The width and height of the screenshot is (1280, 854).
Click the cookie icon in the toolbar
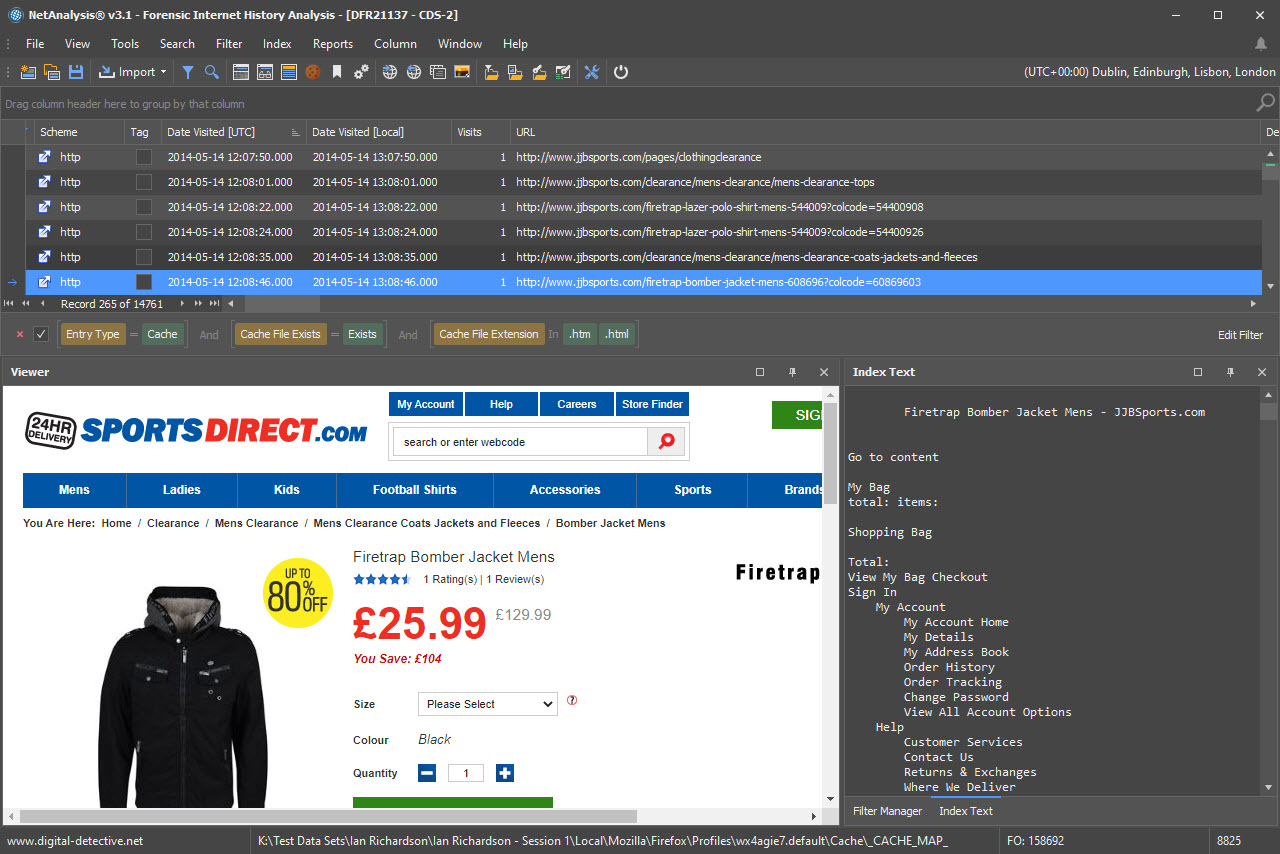pyautogui.click(x=313, y=72)
